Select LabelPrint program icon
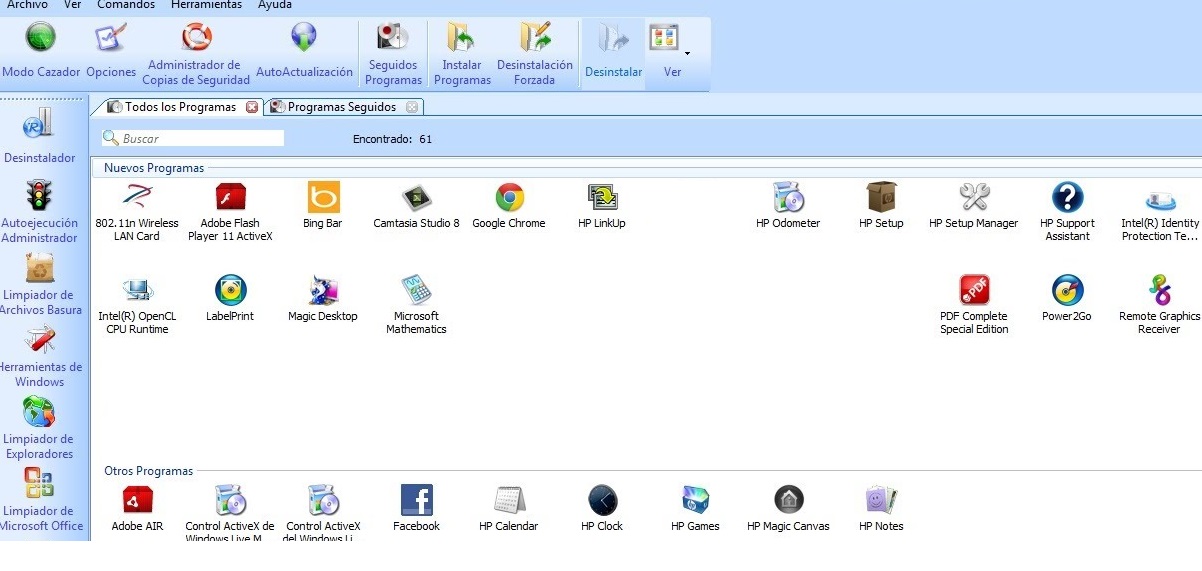Screen dimensions: 1202x571 pyautogui.click(x=230, y=299)
